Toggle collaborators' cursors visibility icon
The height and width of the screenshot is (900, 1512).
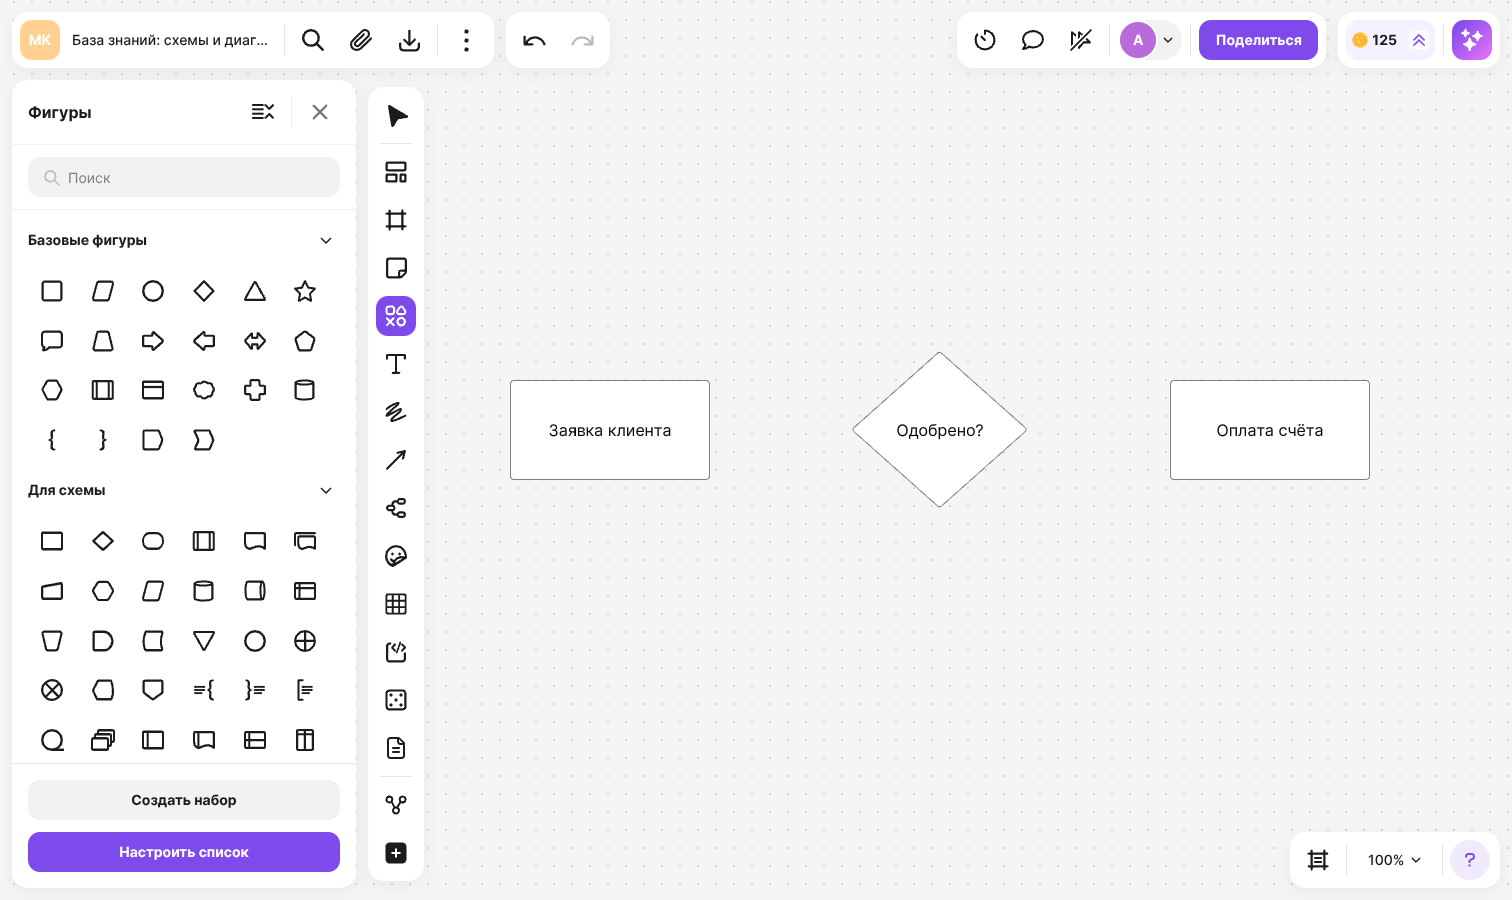[x=1081, y=40]
